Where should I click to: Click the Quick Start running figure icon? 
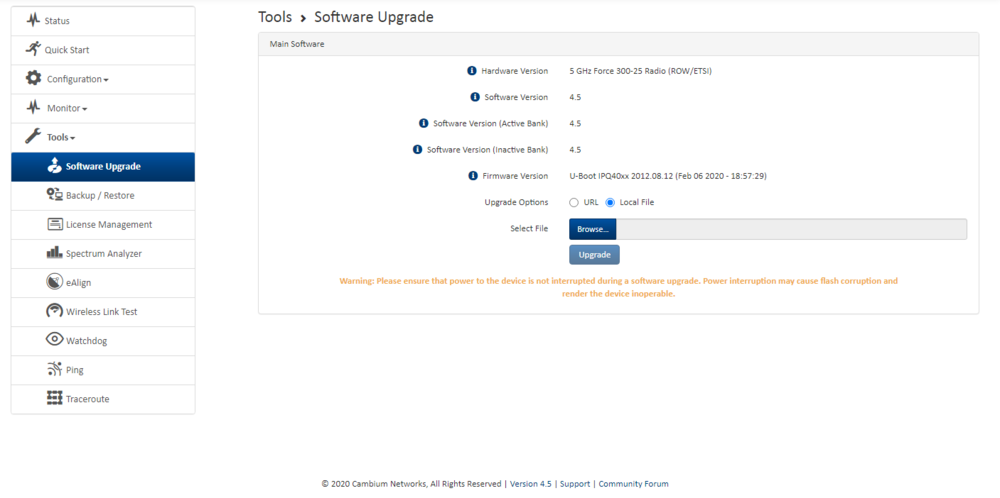click(33, 50)
